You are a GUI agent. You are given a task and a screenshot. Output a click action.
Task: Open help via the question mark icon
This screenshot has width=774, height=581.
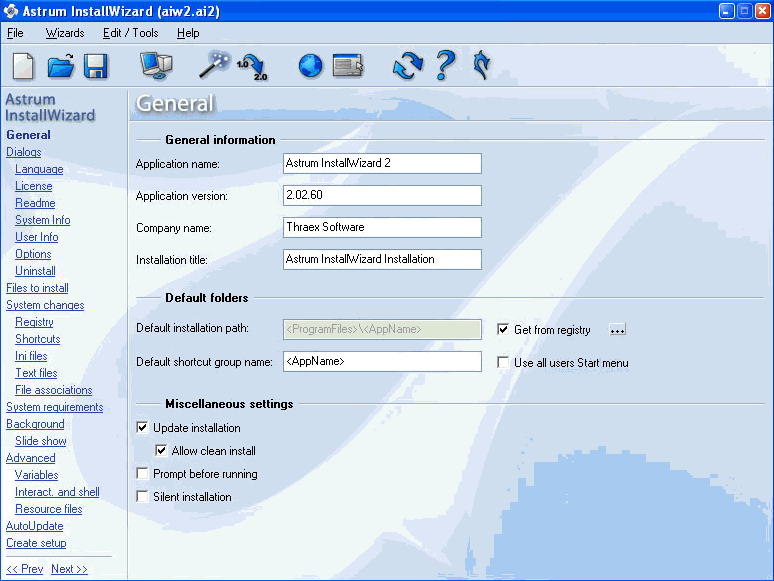pos(446,65)
